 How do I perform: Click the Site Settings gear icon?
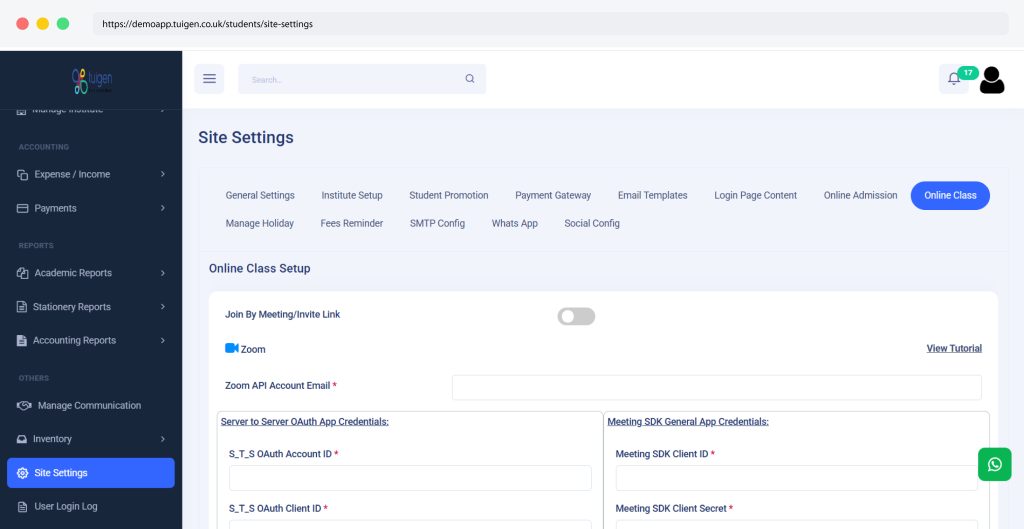(x=22, y=473)
